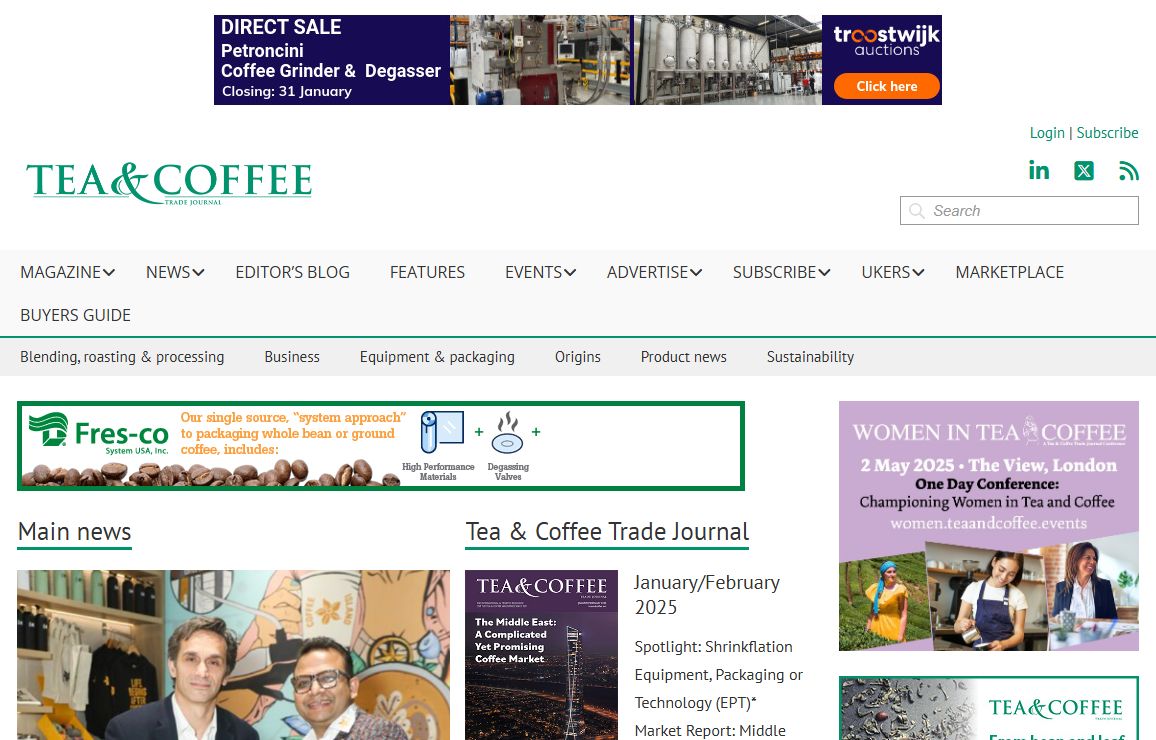Click the Main news heading
1156x740 pixels.
[x=74, y=531]
